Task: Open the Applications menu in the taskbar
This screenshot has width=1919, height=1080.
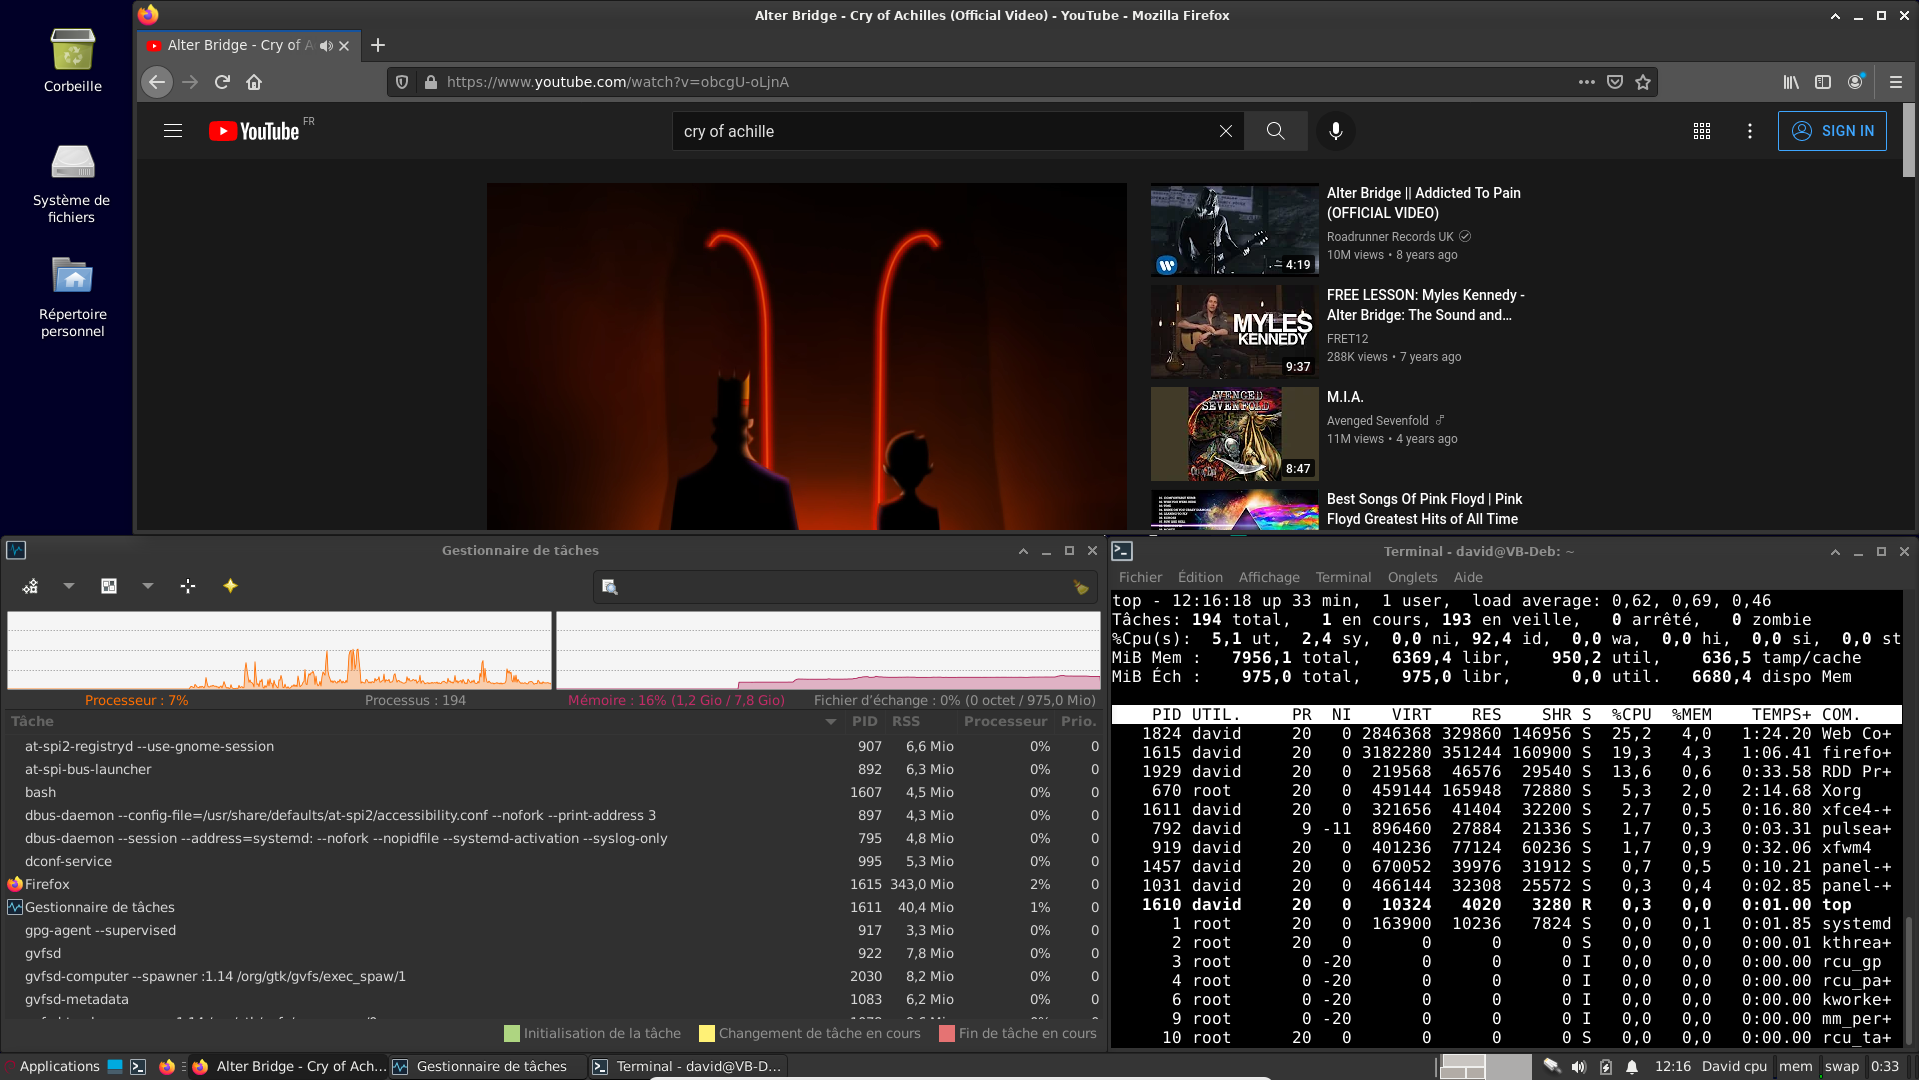Action: pyautogui.click(x=59, y=1066)
